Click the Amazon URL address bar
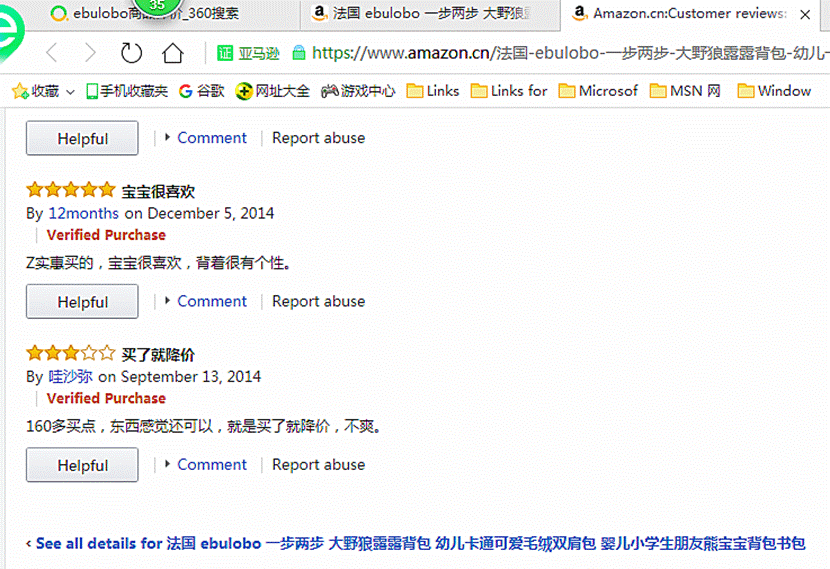 [x=560, y=53]
